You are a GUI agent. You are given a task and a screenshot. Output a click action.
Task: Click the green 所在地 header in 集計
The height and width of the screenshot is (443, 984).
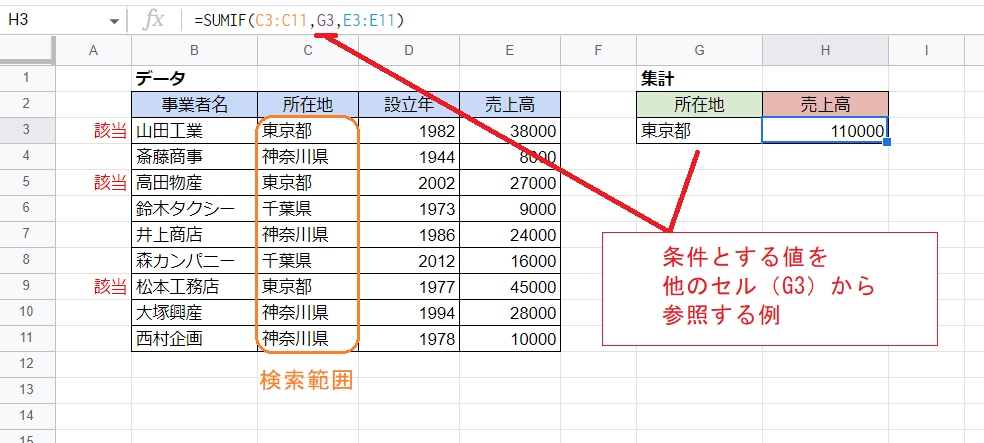699,104
